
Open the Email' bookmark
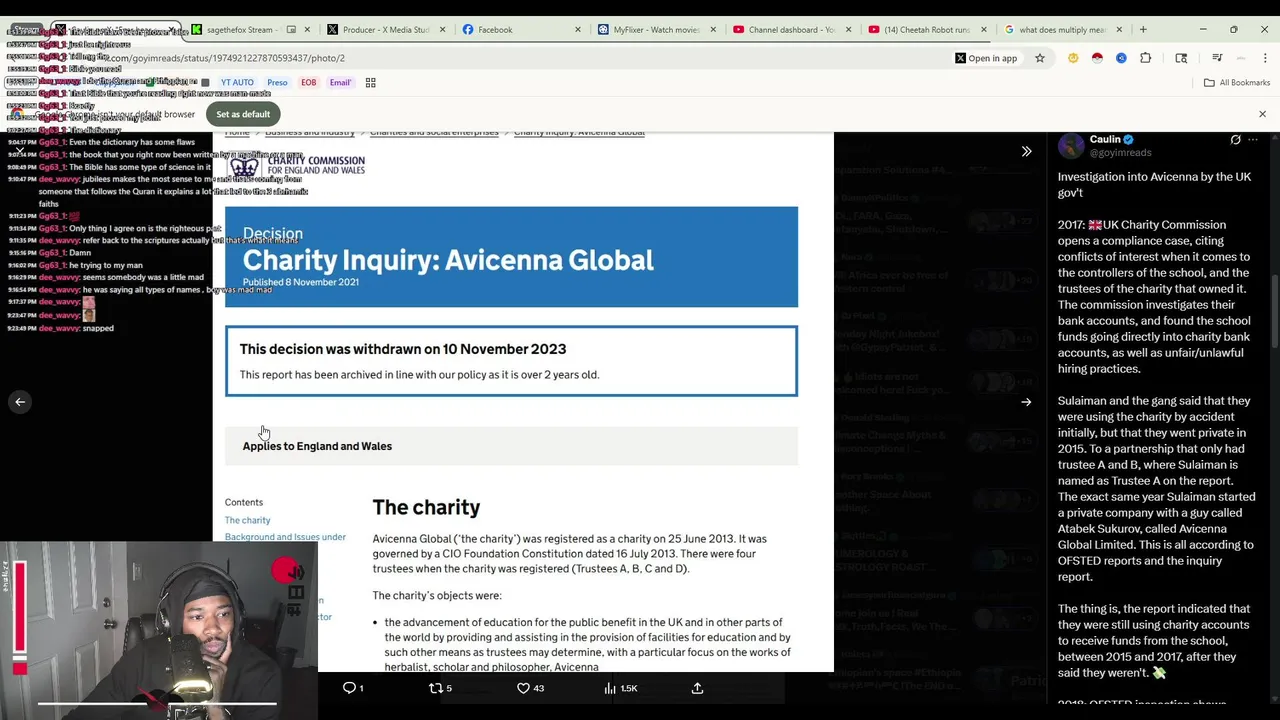[340, 82]
